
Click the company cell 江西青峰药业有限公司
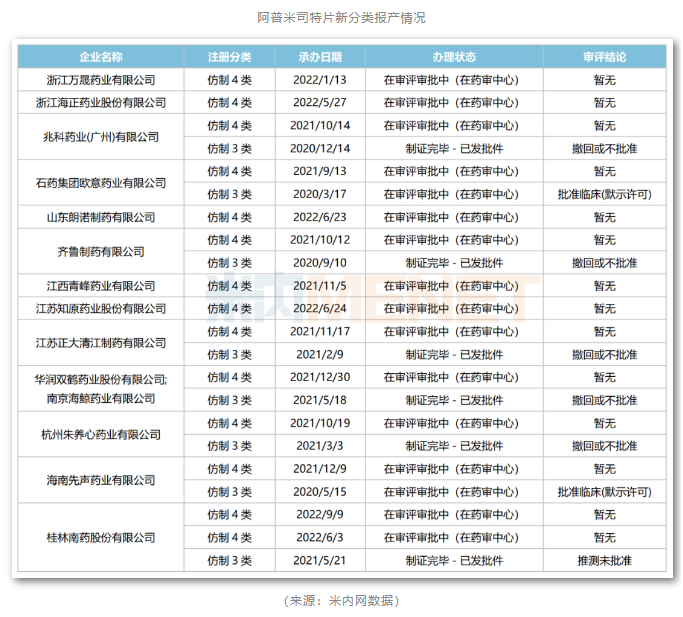(x=101, y=286)
